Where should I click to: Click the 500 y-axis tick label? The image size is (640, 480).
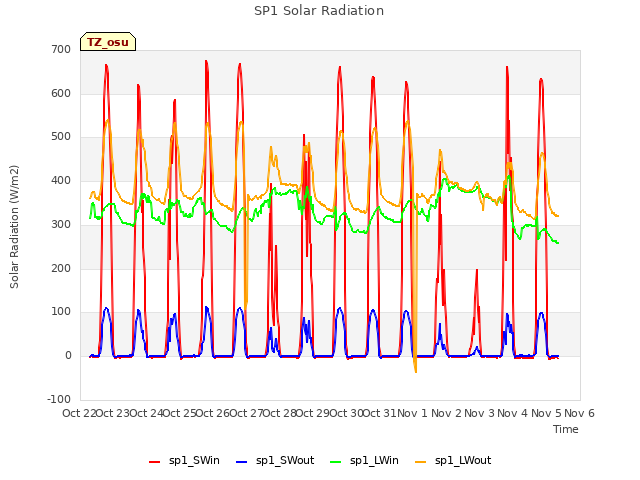pyautogui.click(x=61, y=137)
